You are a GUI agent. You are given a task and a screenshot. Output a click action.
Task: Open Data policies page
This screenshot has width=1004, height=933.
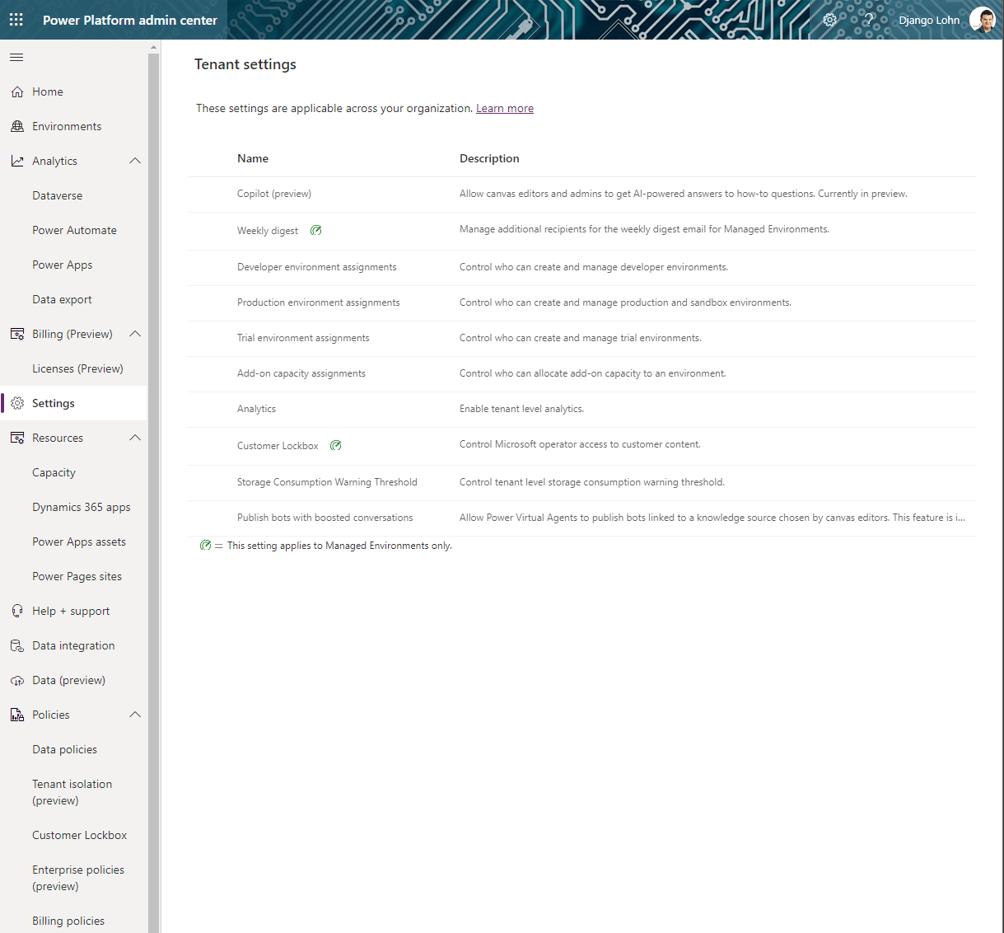click(65, 749)
